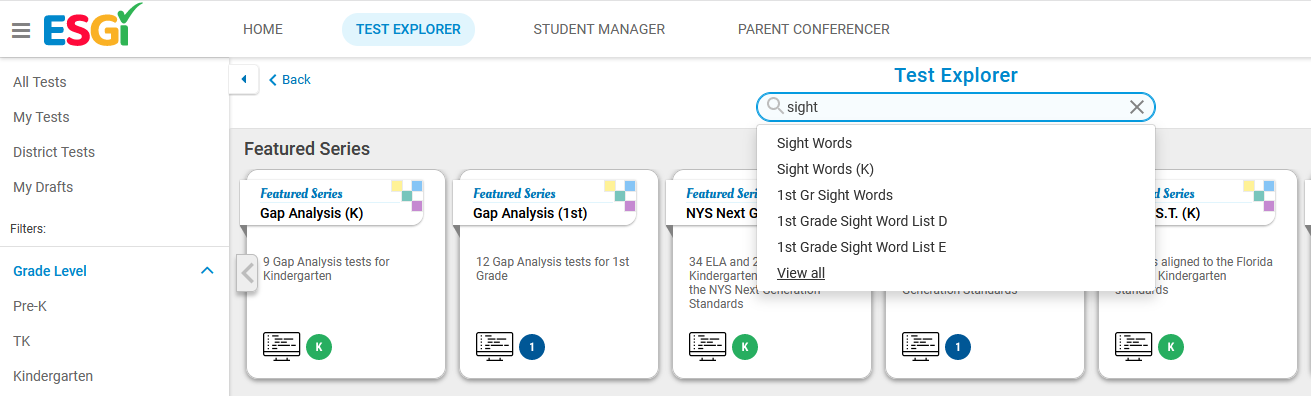Choose 1st Grade Sight Word List D suggestion
Screen dimensions: 1311x396
(x=862, y=221)
